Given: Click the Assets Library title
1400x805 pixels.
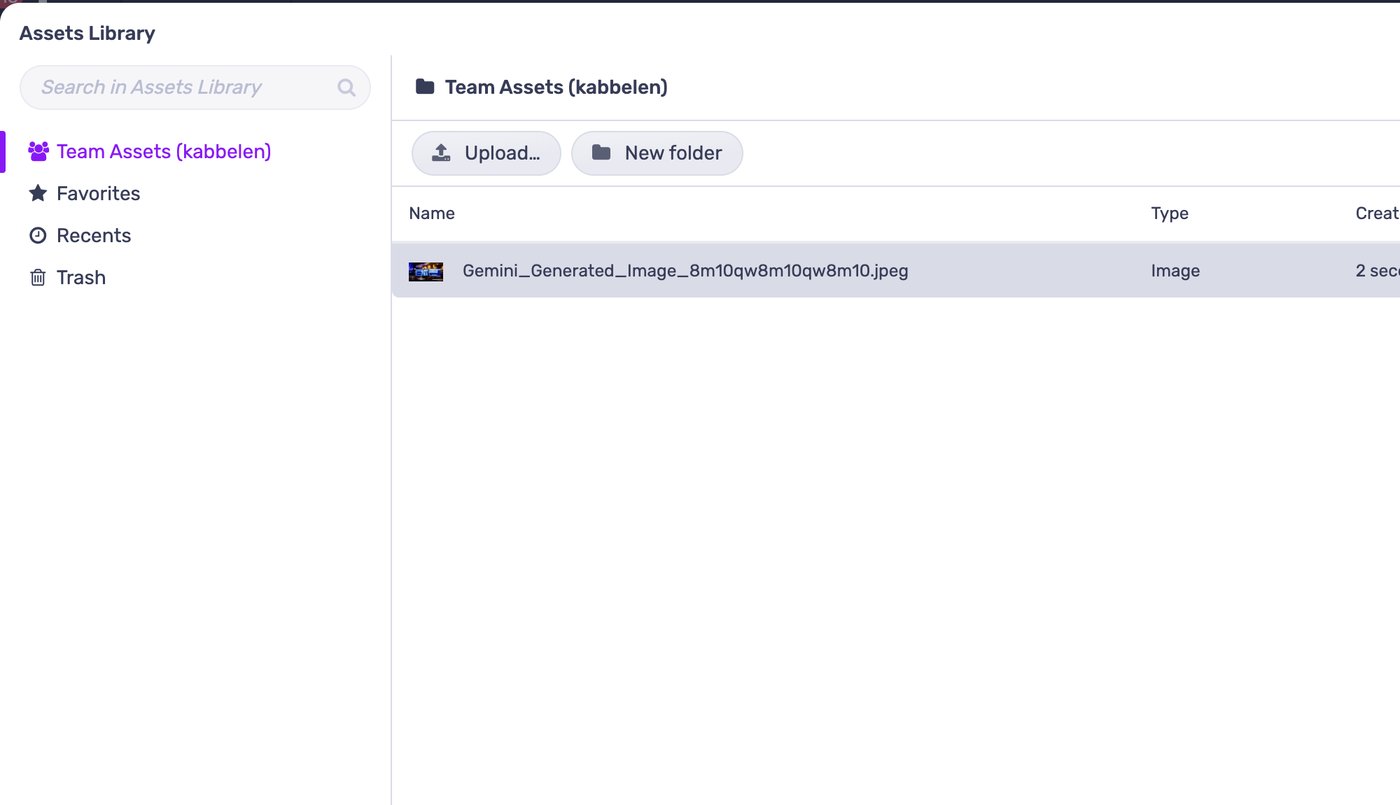Looking at the screenshot, I should click(x=87, y=33).
